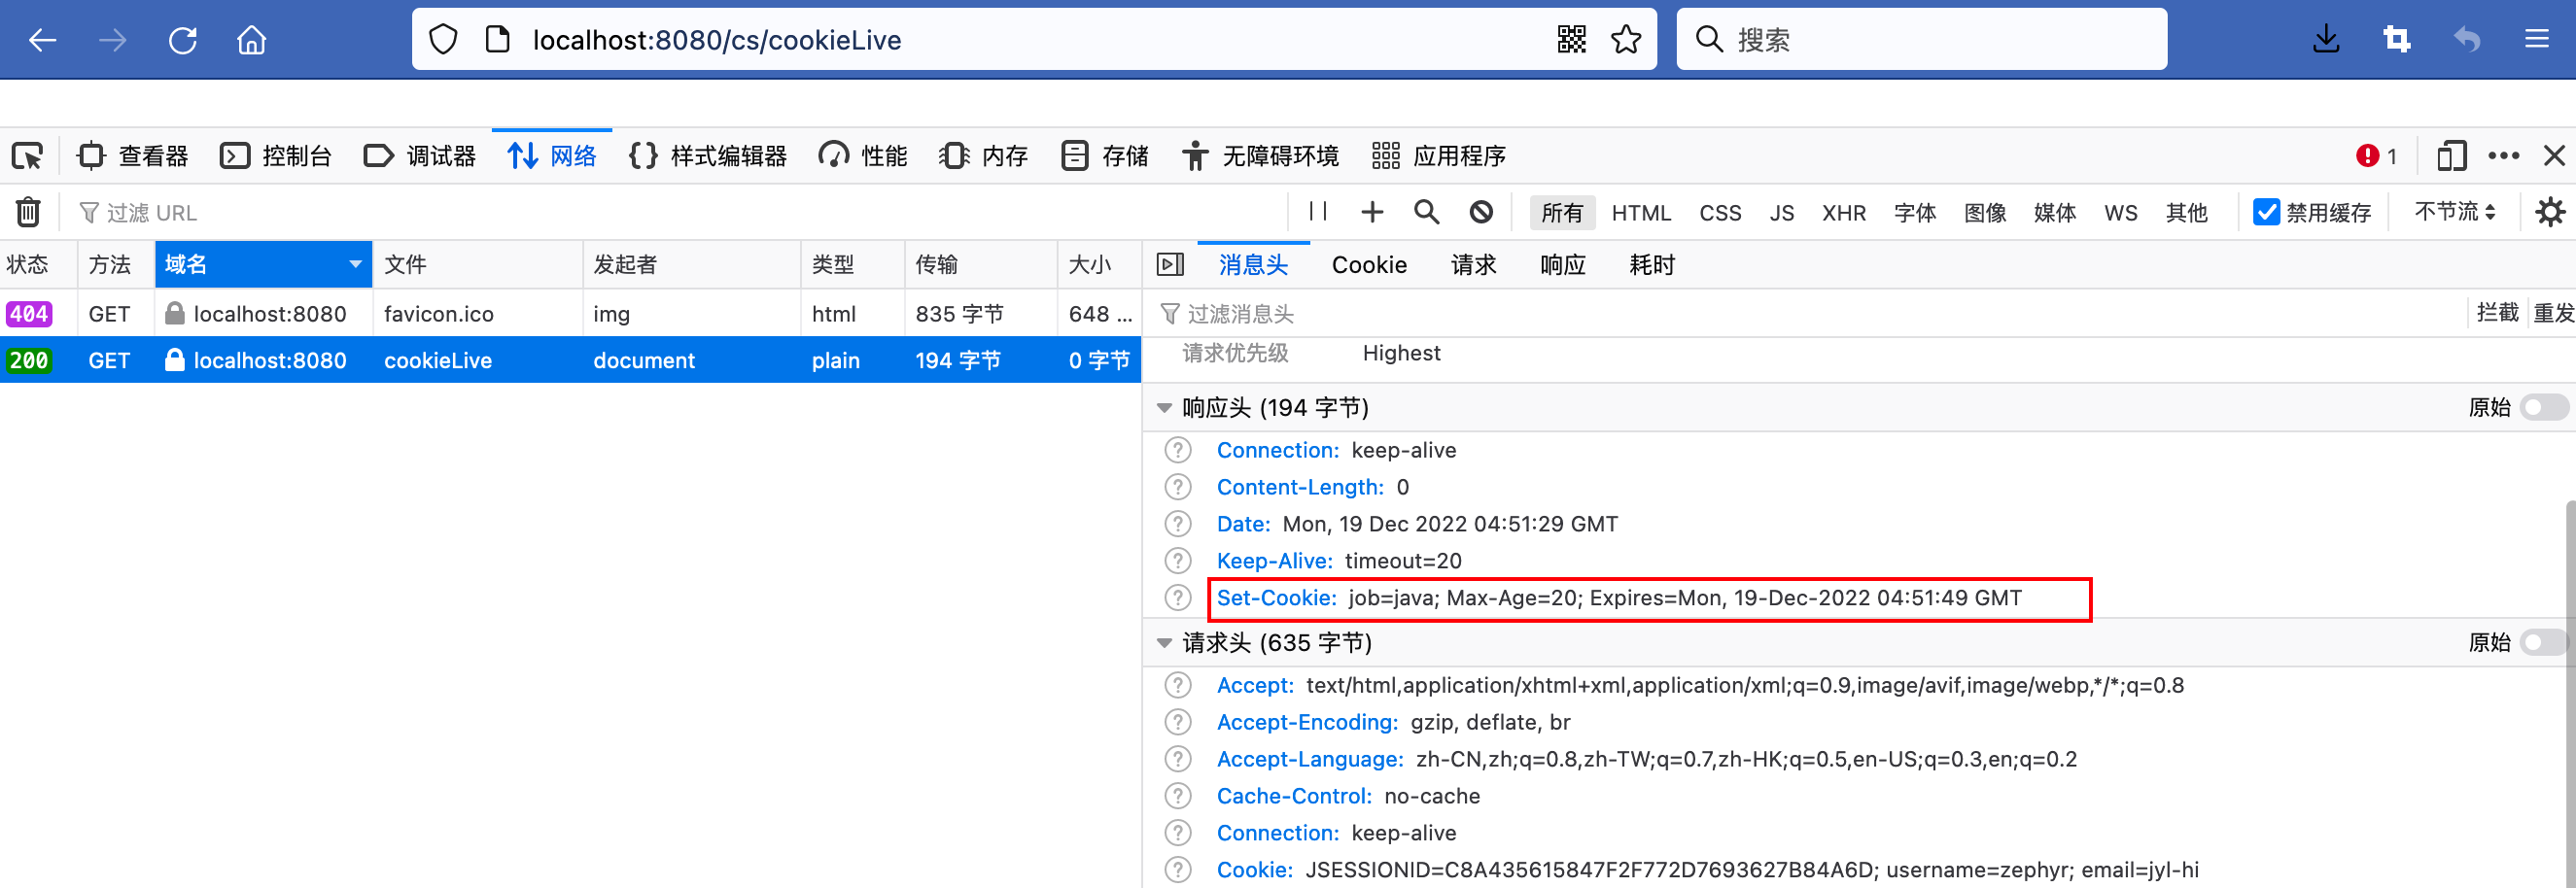Open the Performance tab
The width and height of the screenshot is (2576, 888).
tap(863, 156)
